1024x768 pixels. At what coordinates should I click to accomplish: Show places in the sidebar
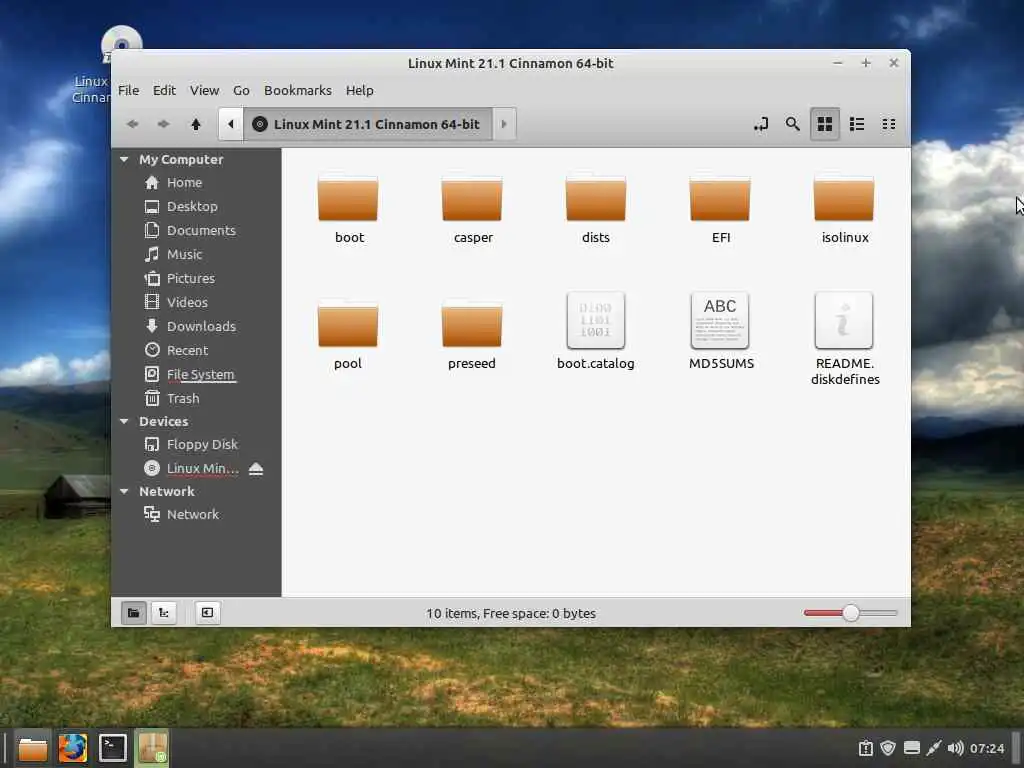click(133, 613)
